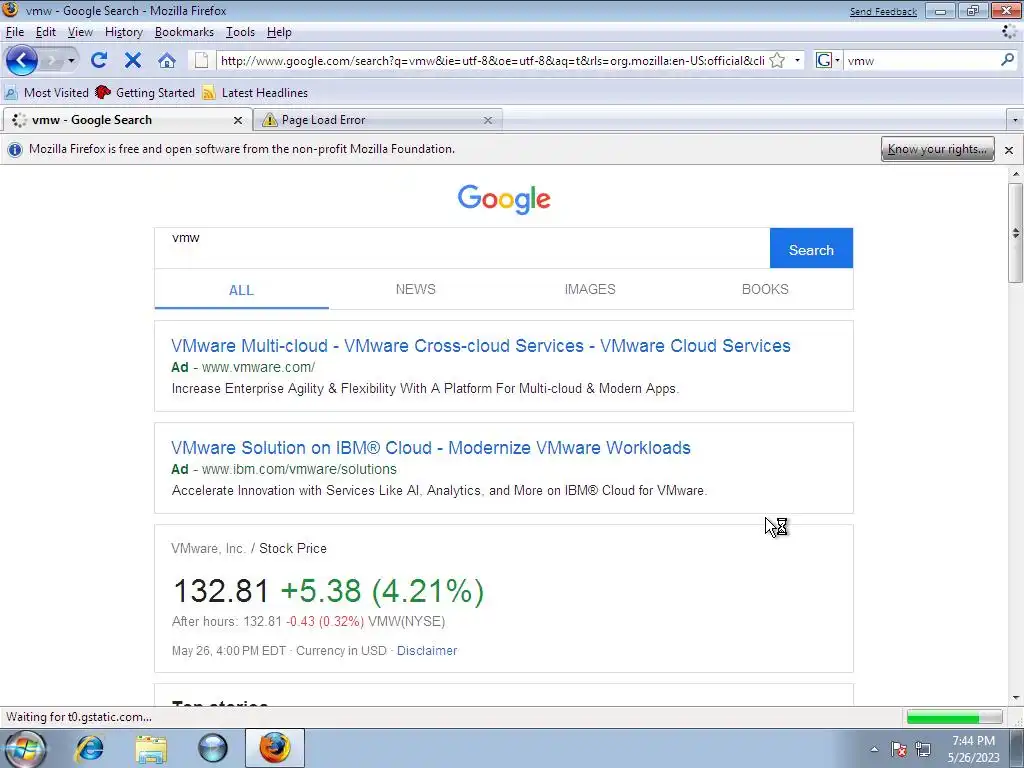Click the network tray icon
The image size is (1024, 768).
click(x=923, y=749)
